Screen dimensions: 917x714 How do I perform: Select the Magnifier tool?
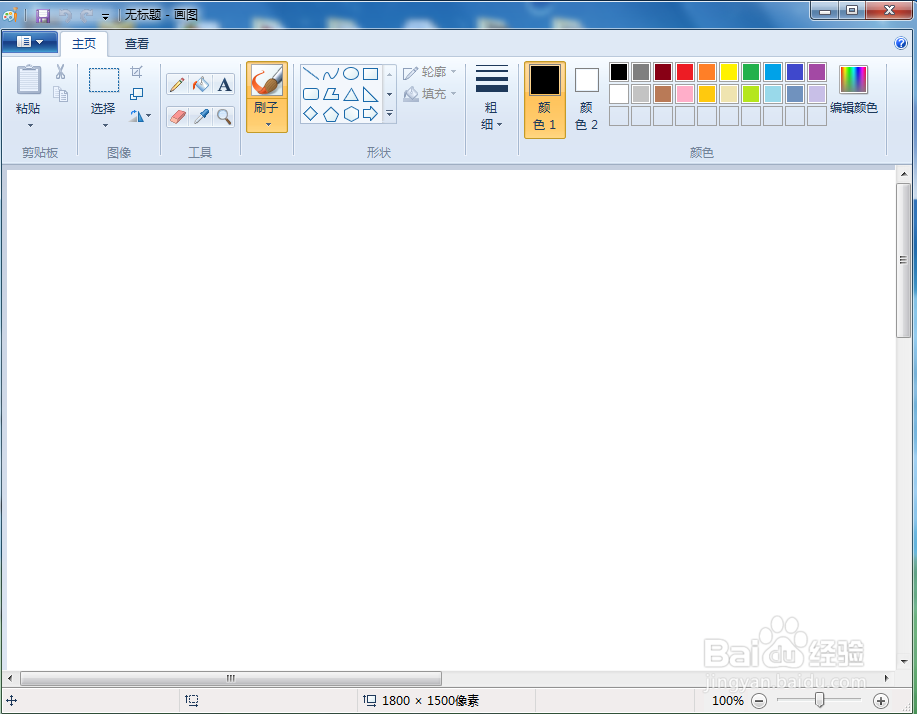(x=224, y=117)
